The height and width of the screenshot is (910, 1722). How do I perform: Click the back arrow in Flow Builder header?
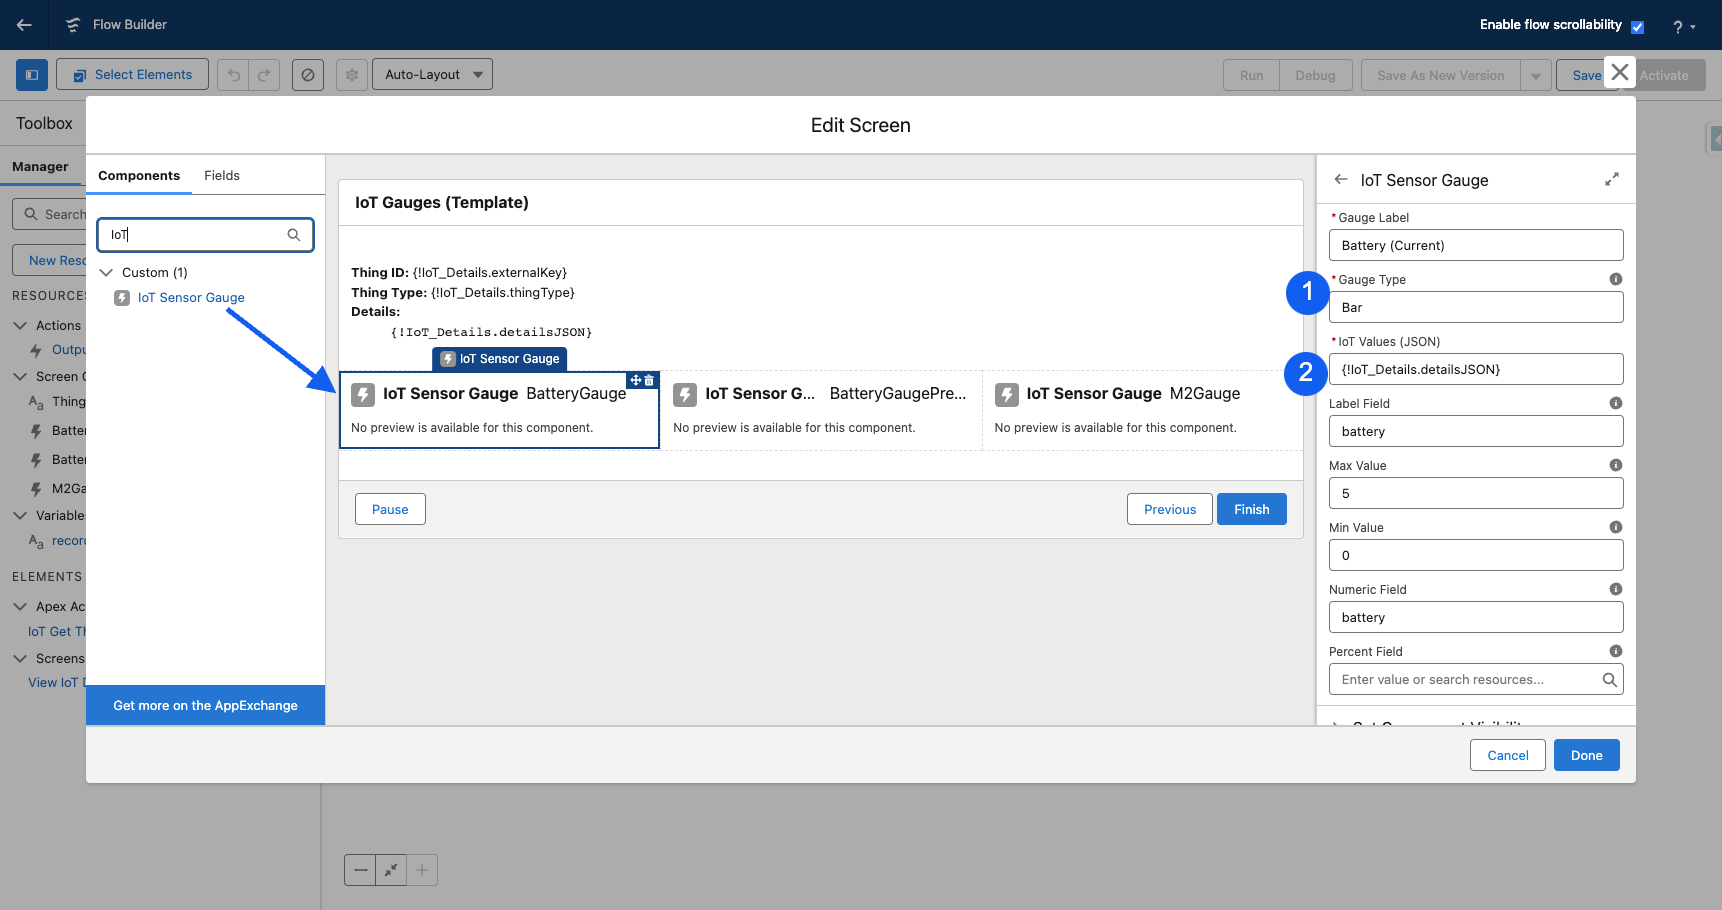[x=24, y=25]
